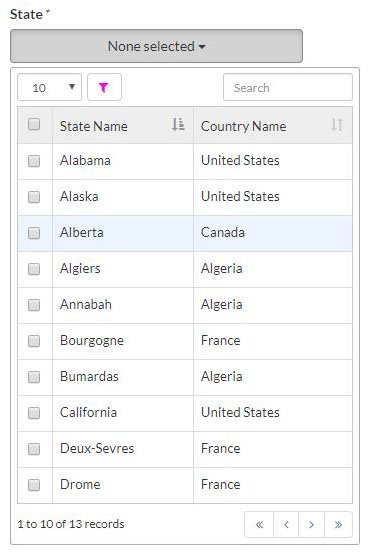The width and height of the screenshot is (370, 560).
Task: Check the Algiers row checkbox
Action: [x=34, y=269]
